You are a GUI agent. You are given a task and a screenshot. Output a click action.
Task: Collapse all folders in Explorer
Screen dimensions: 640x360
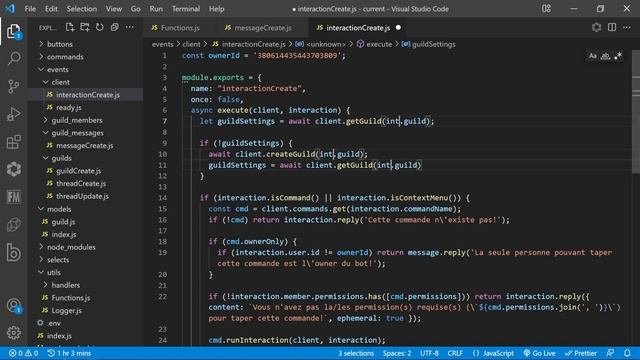[x=115, y=27]
